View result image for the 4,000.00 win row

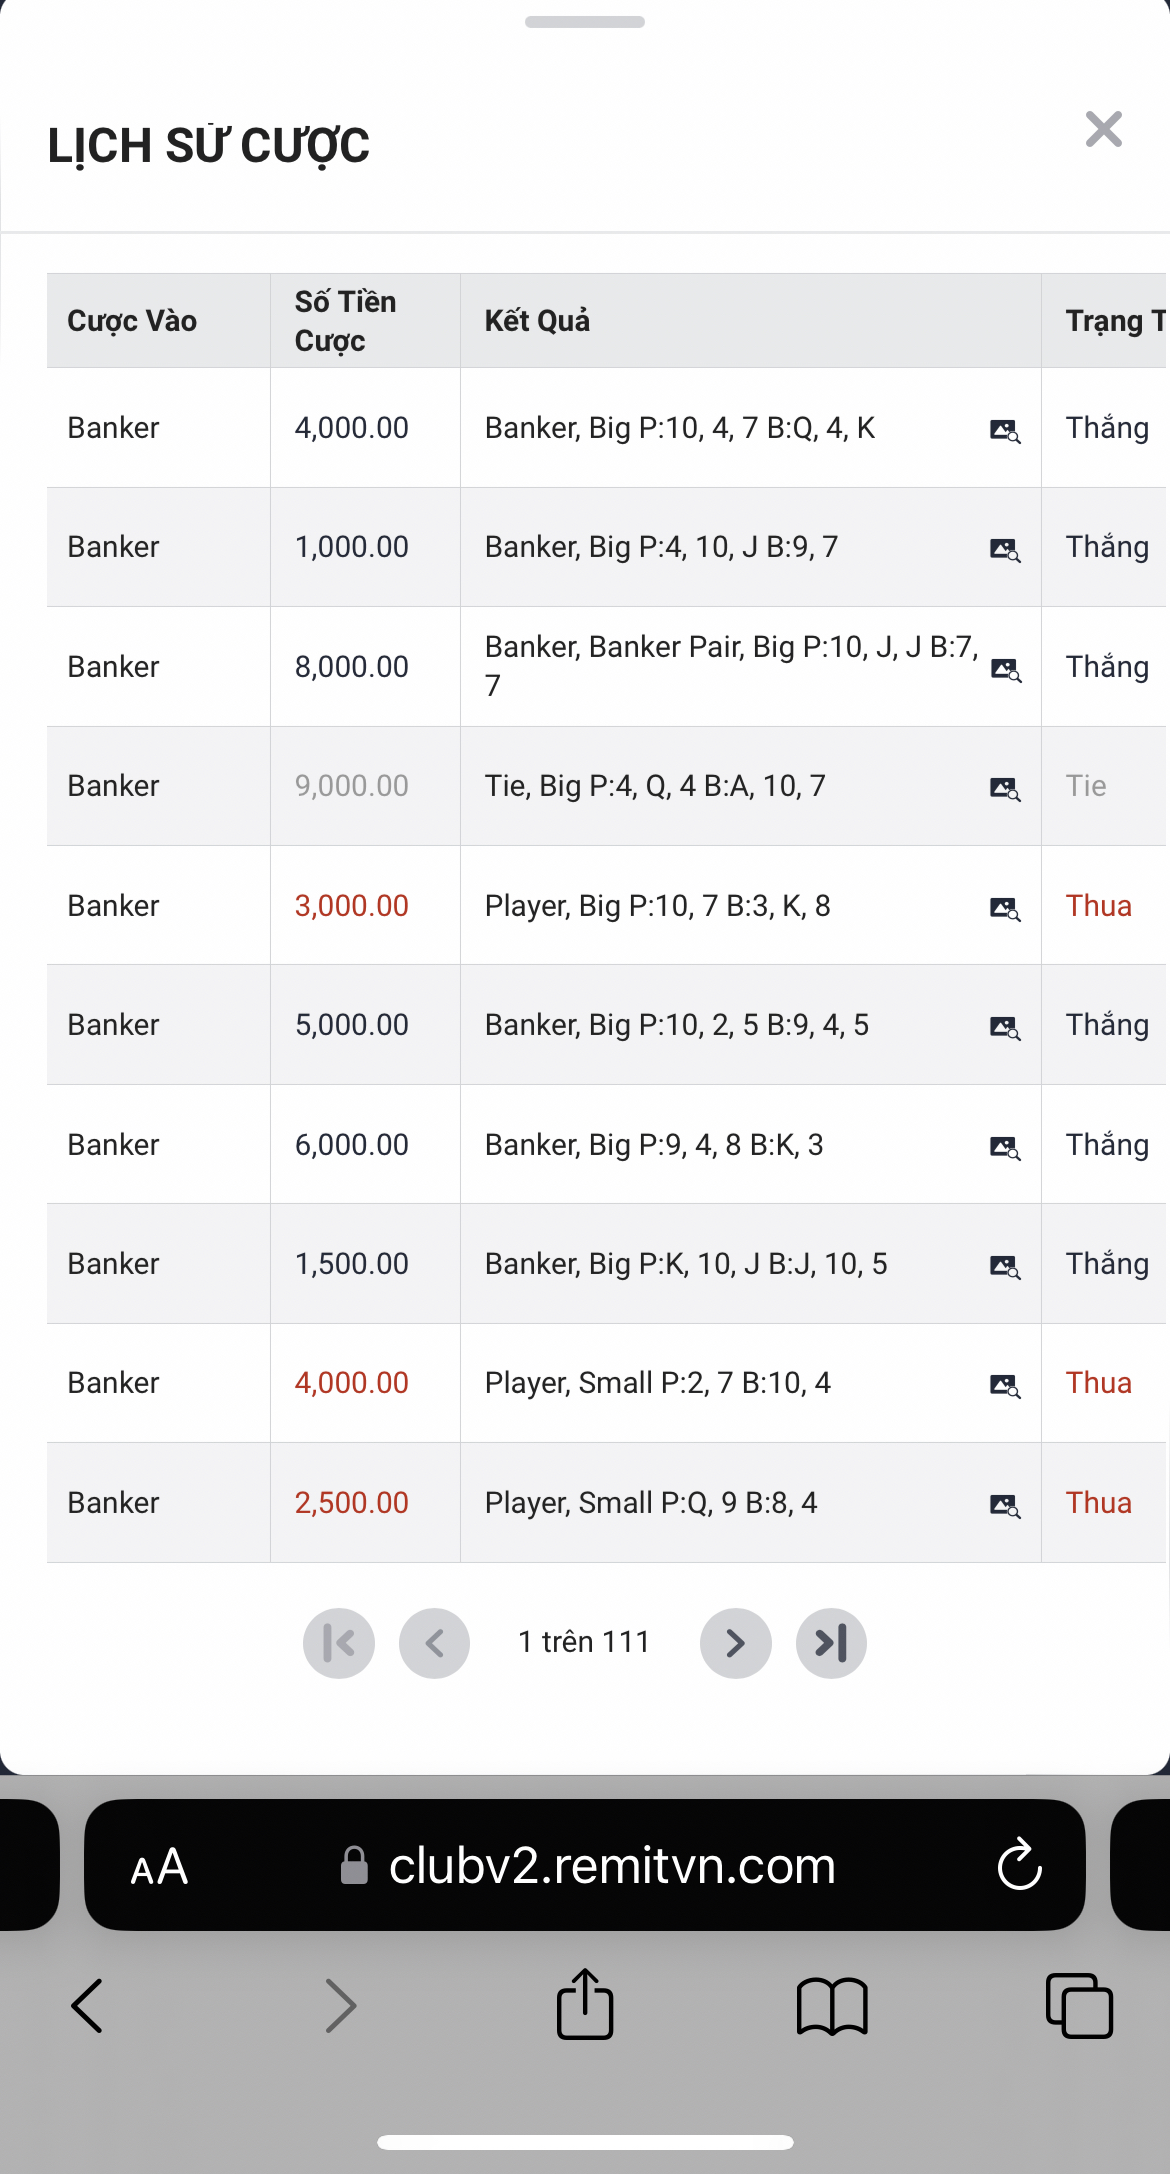(1004, 430)
